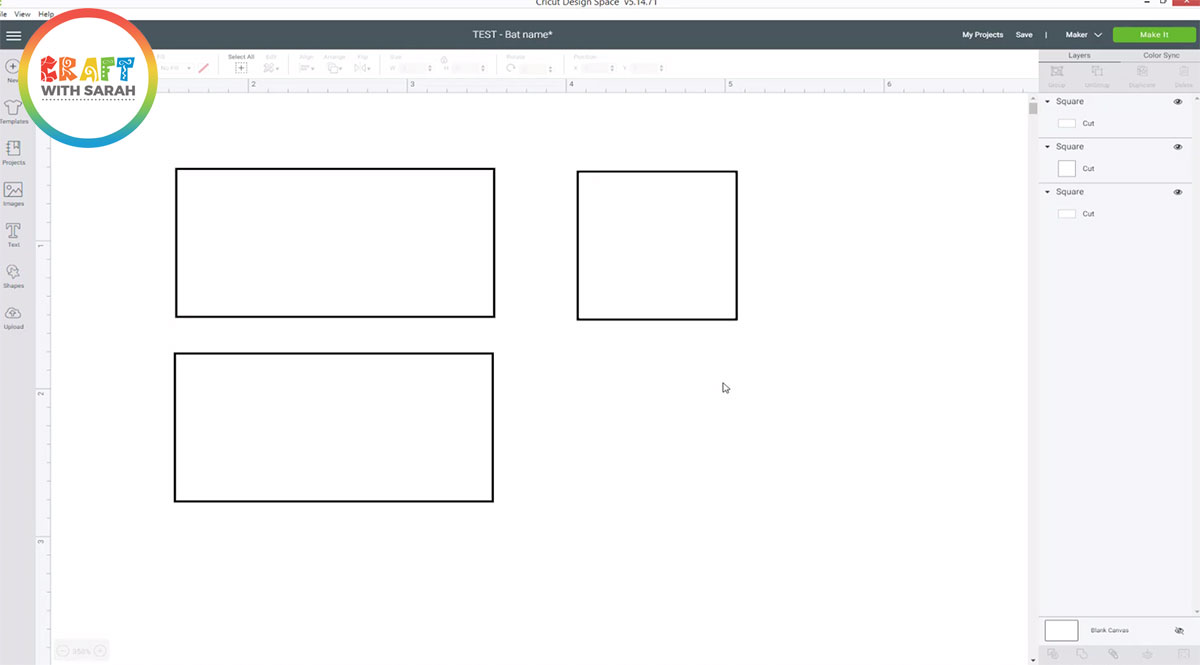The height and width of the screenshot is (665, 1200).
Task: Click the project title TEST - Bat name
Action: [x=513, y=35]
